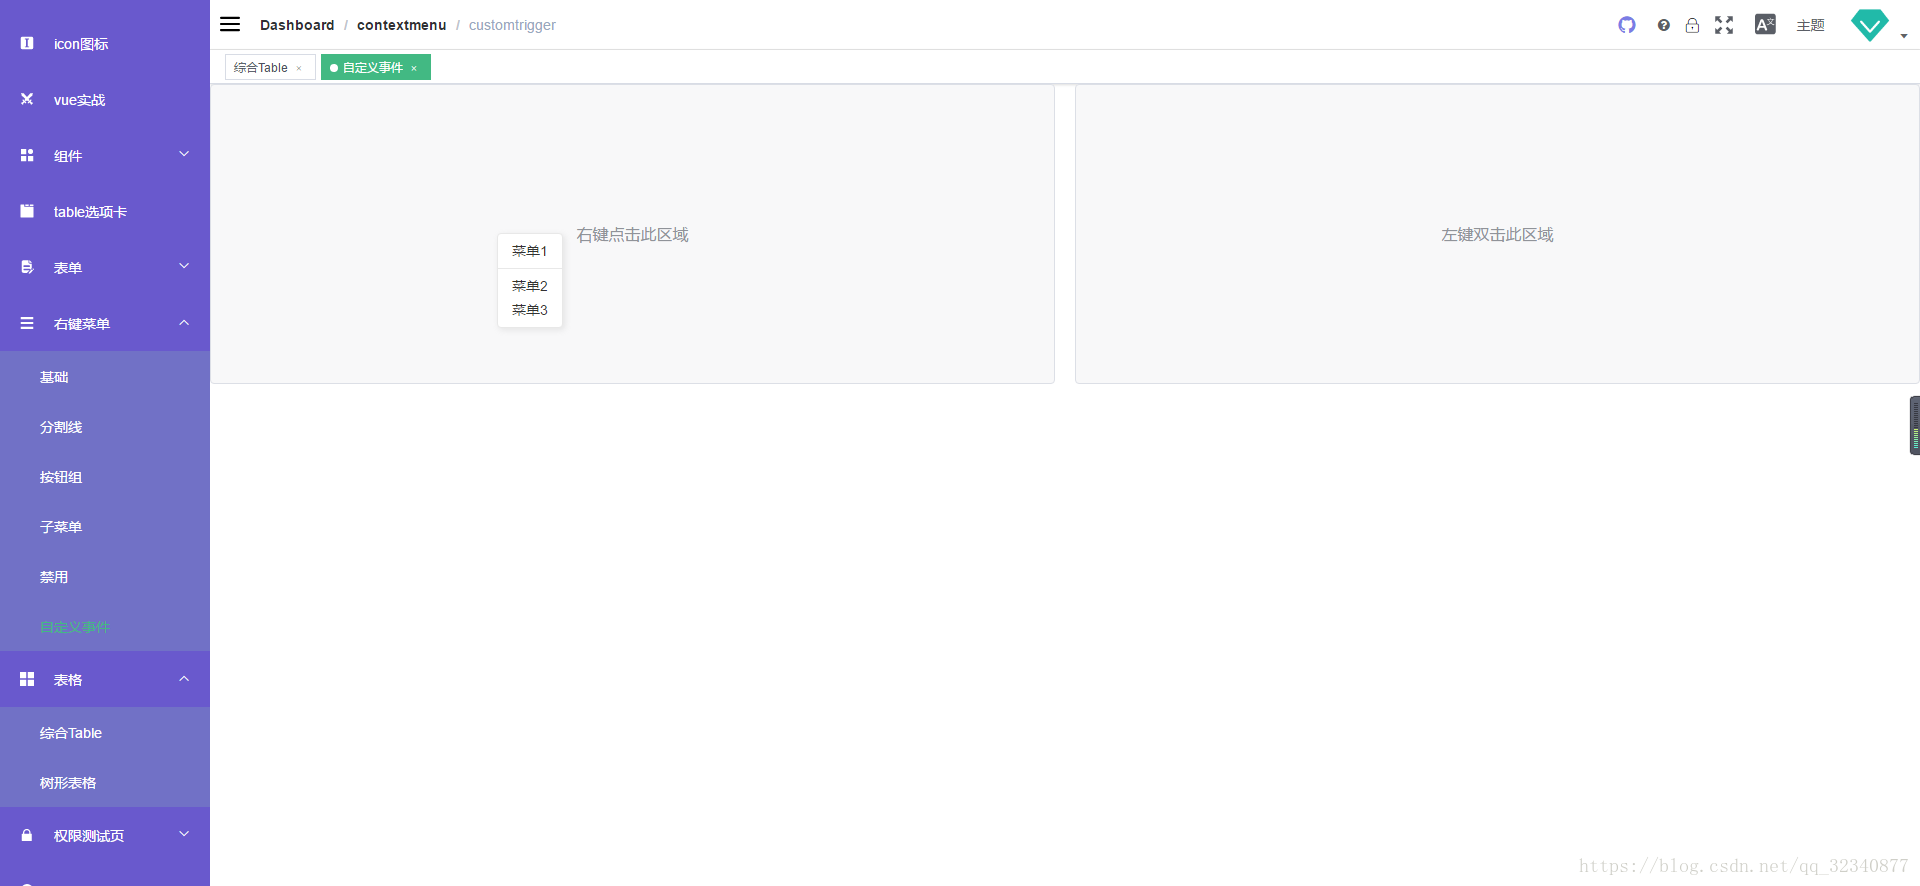Close the 综合Table tab
The width and height of the screenshot is (1920, 886).
click(x=299, y=68)
